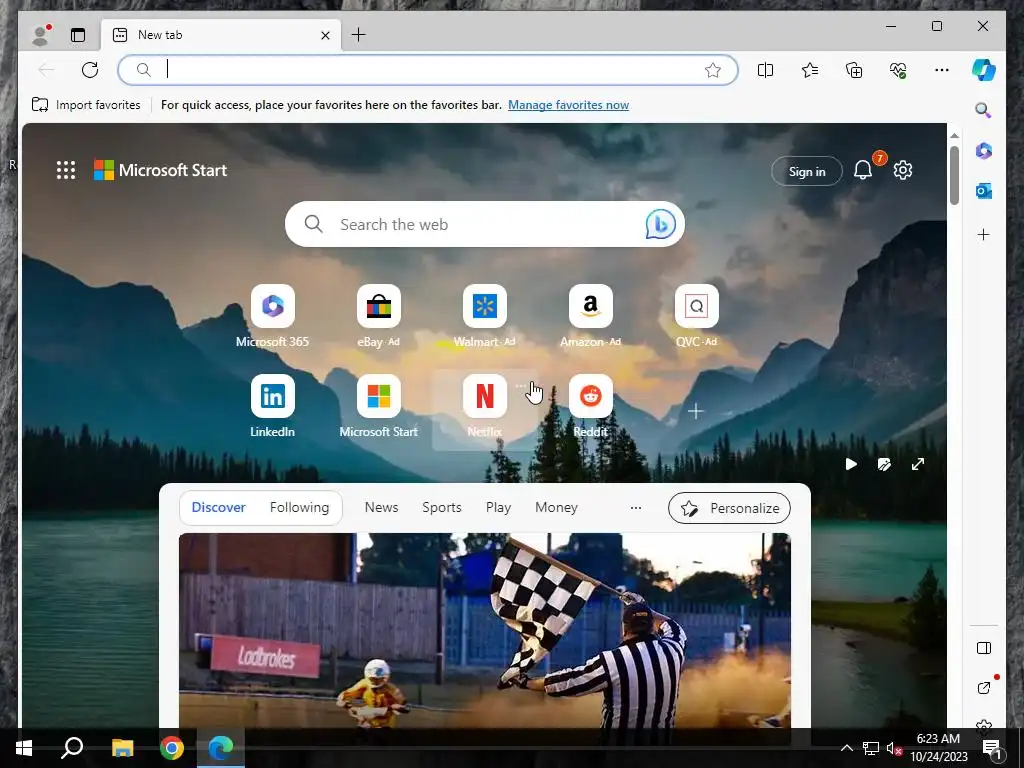
Task: Edit the background image
Action: click(884, 464)
